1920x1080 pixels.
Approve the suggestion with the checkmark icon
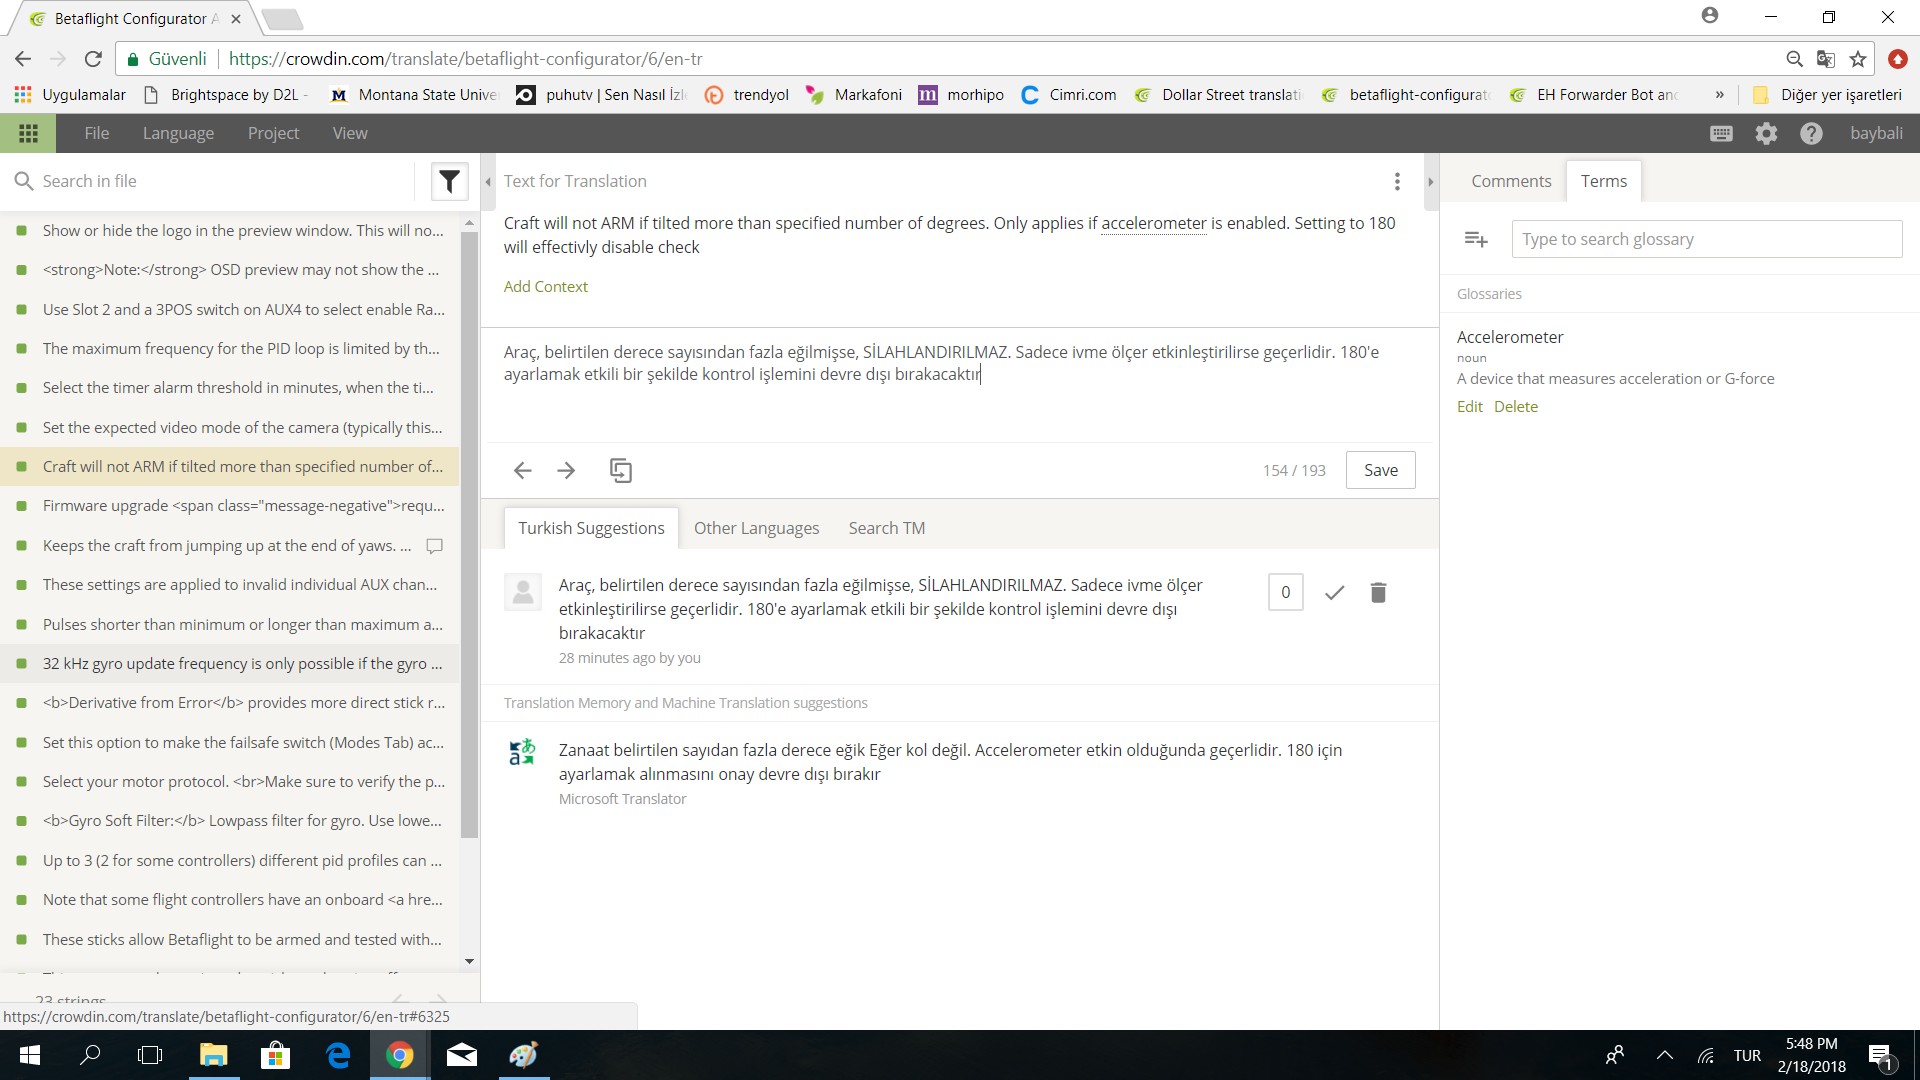(x=1333, y=593)
